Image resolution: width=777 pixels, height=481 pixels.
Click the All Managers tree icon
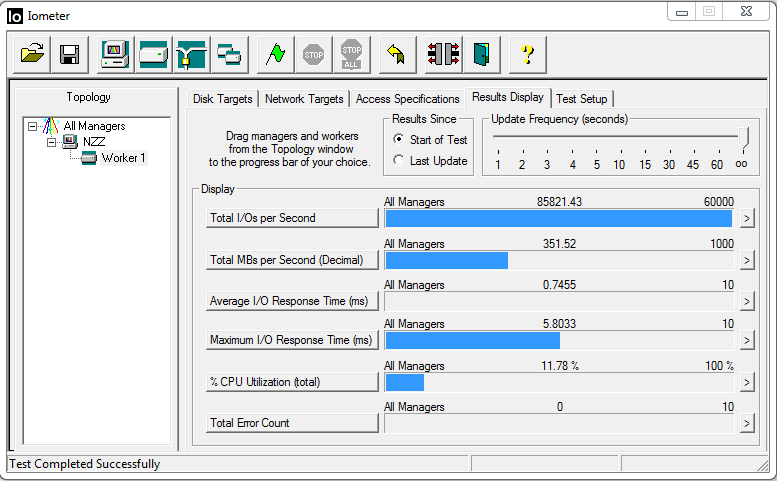click(50, 126)
